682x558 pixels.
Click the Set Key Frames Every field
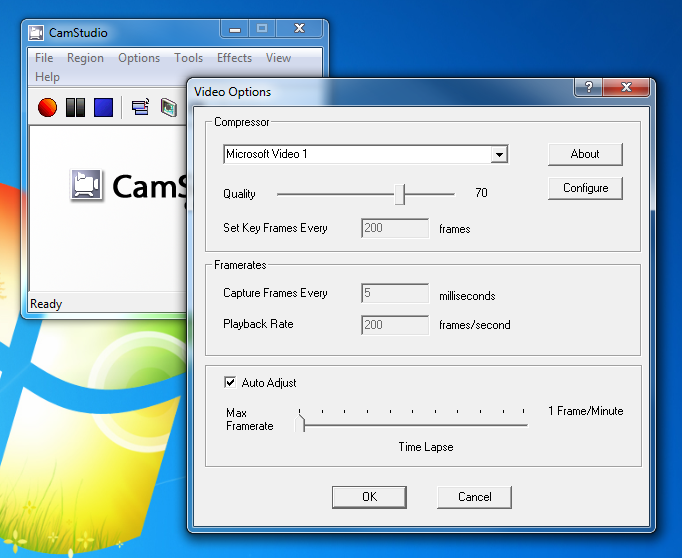tap(394, 228)
